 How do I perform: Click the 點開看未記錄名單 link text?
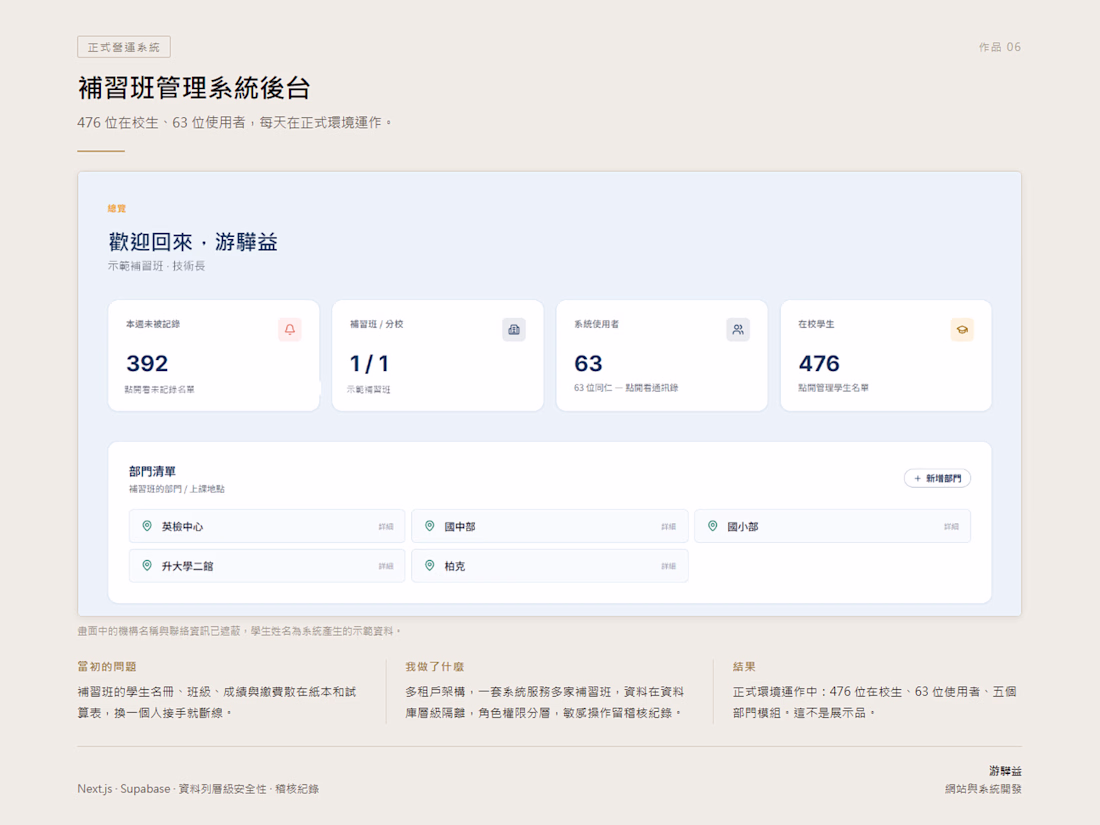[x=160, y=389]
